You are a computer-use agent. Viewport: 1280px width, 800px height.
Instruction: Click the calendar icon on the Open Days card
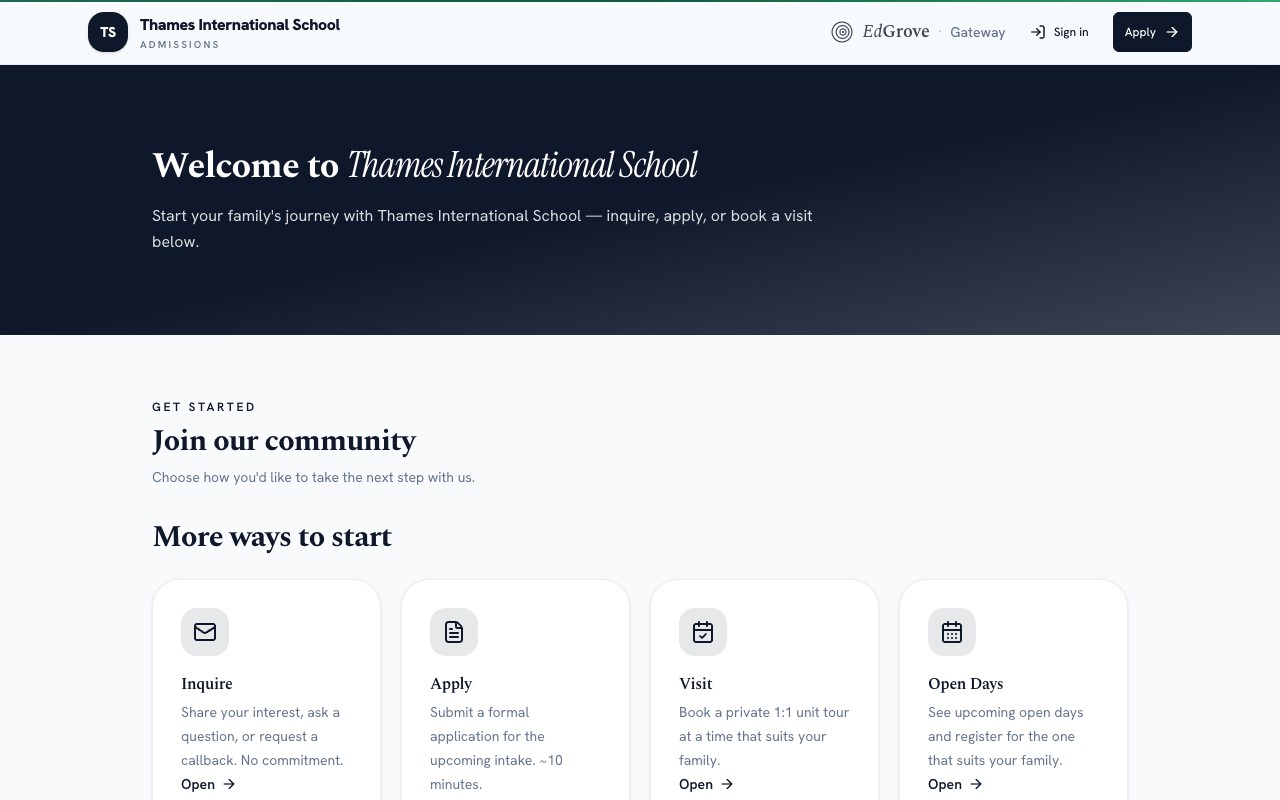952,632
